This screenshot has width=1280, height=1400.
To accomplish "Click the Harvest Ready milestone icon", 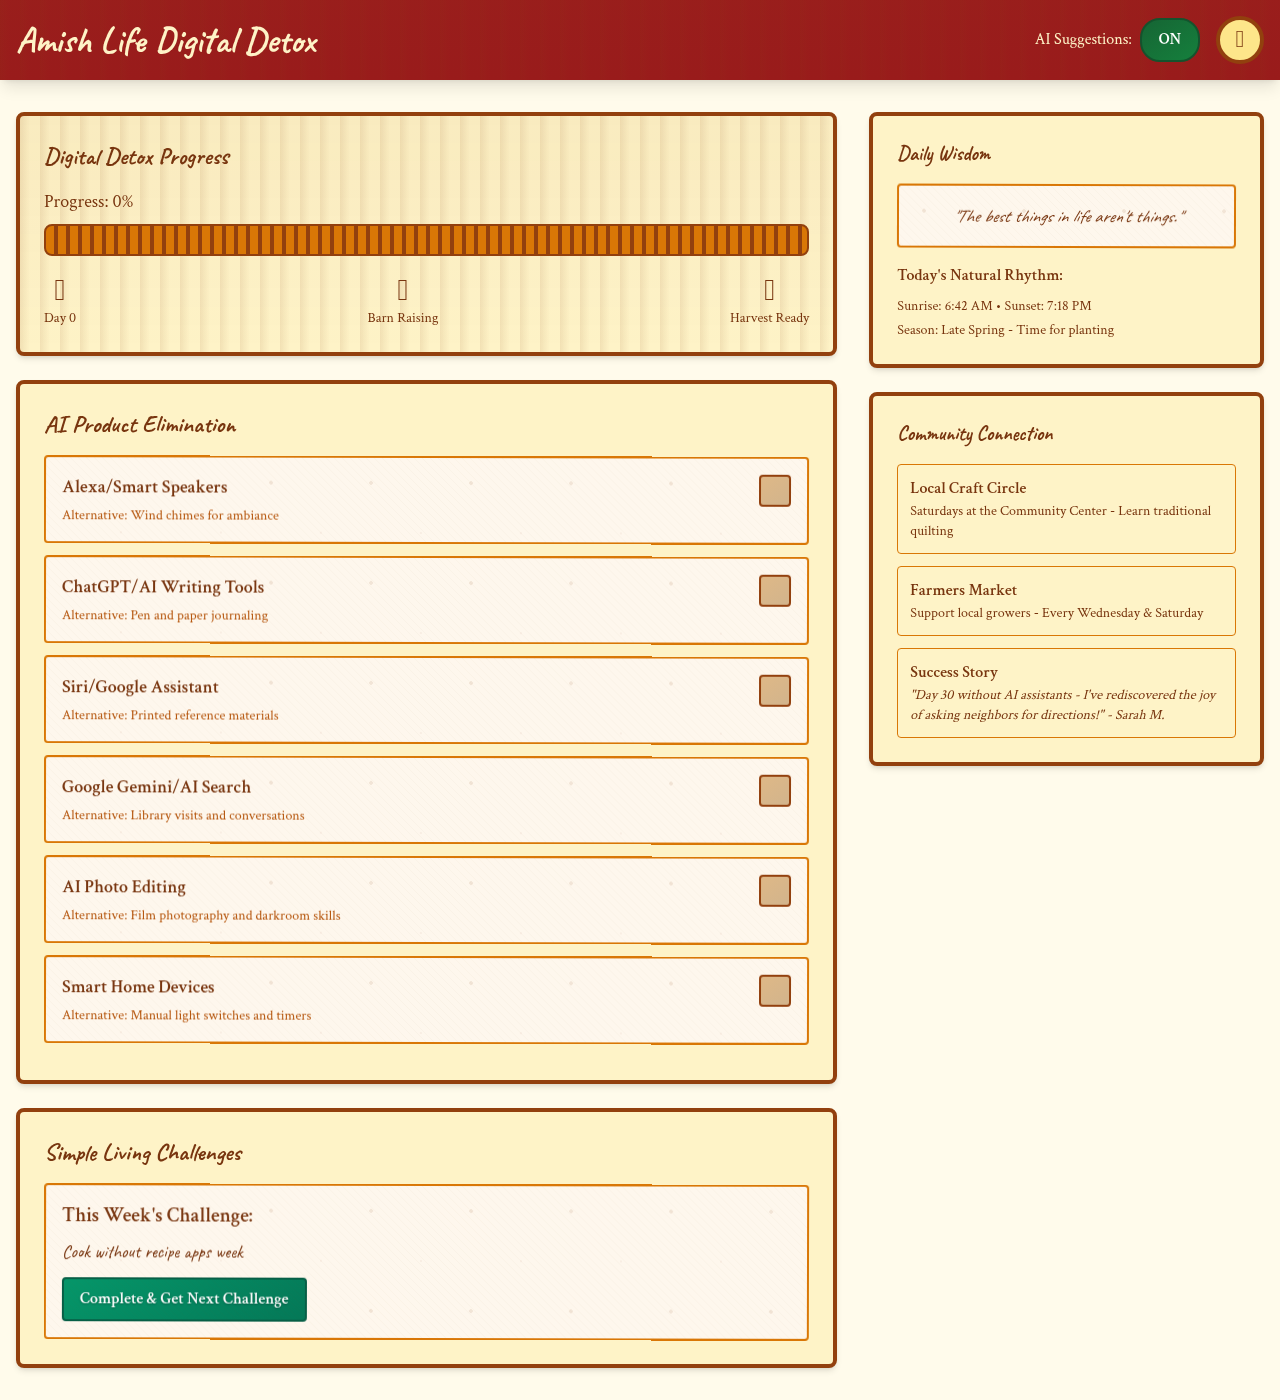I will pos(768,289).
